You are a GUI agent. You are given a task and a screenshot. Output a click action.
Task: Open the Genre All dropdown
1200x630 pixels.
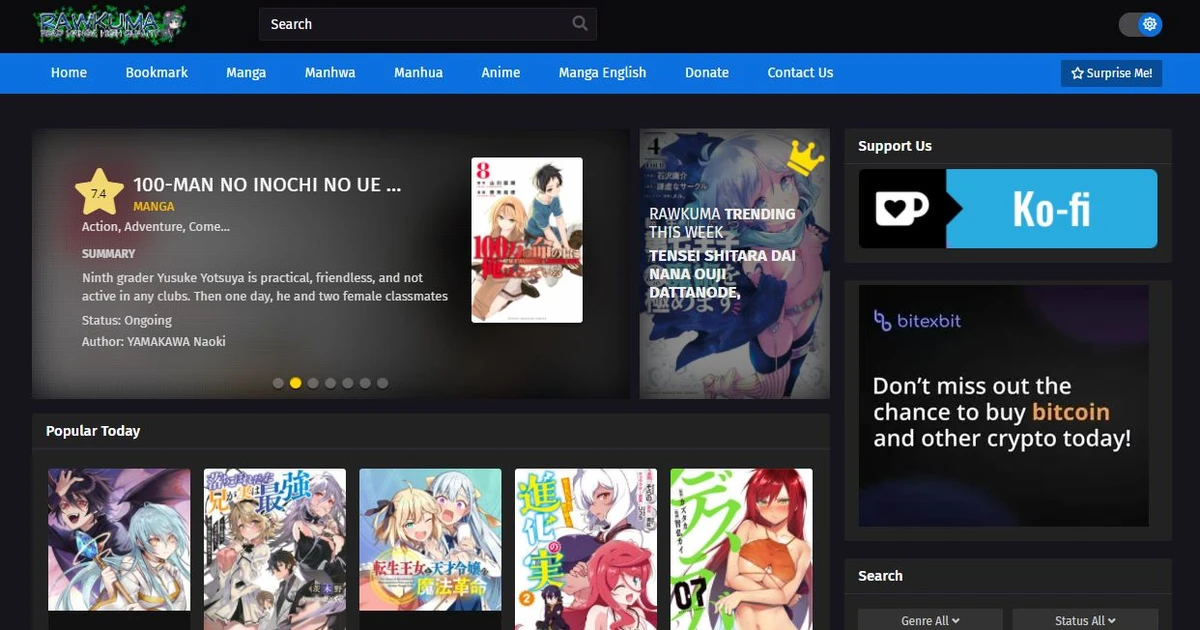pos(929,620)
